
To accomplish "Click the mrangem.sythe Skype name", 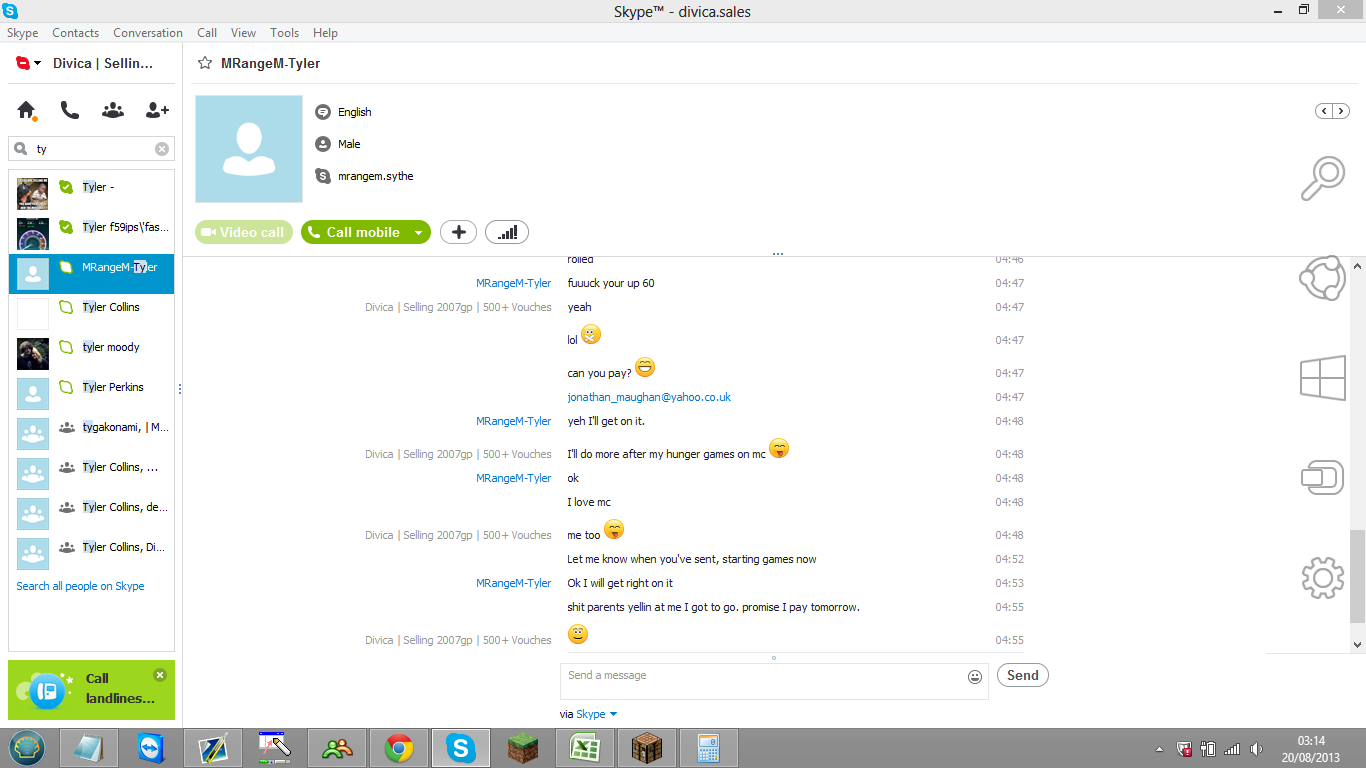I will [x=375, y=176].
